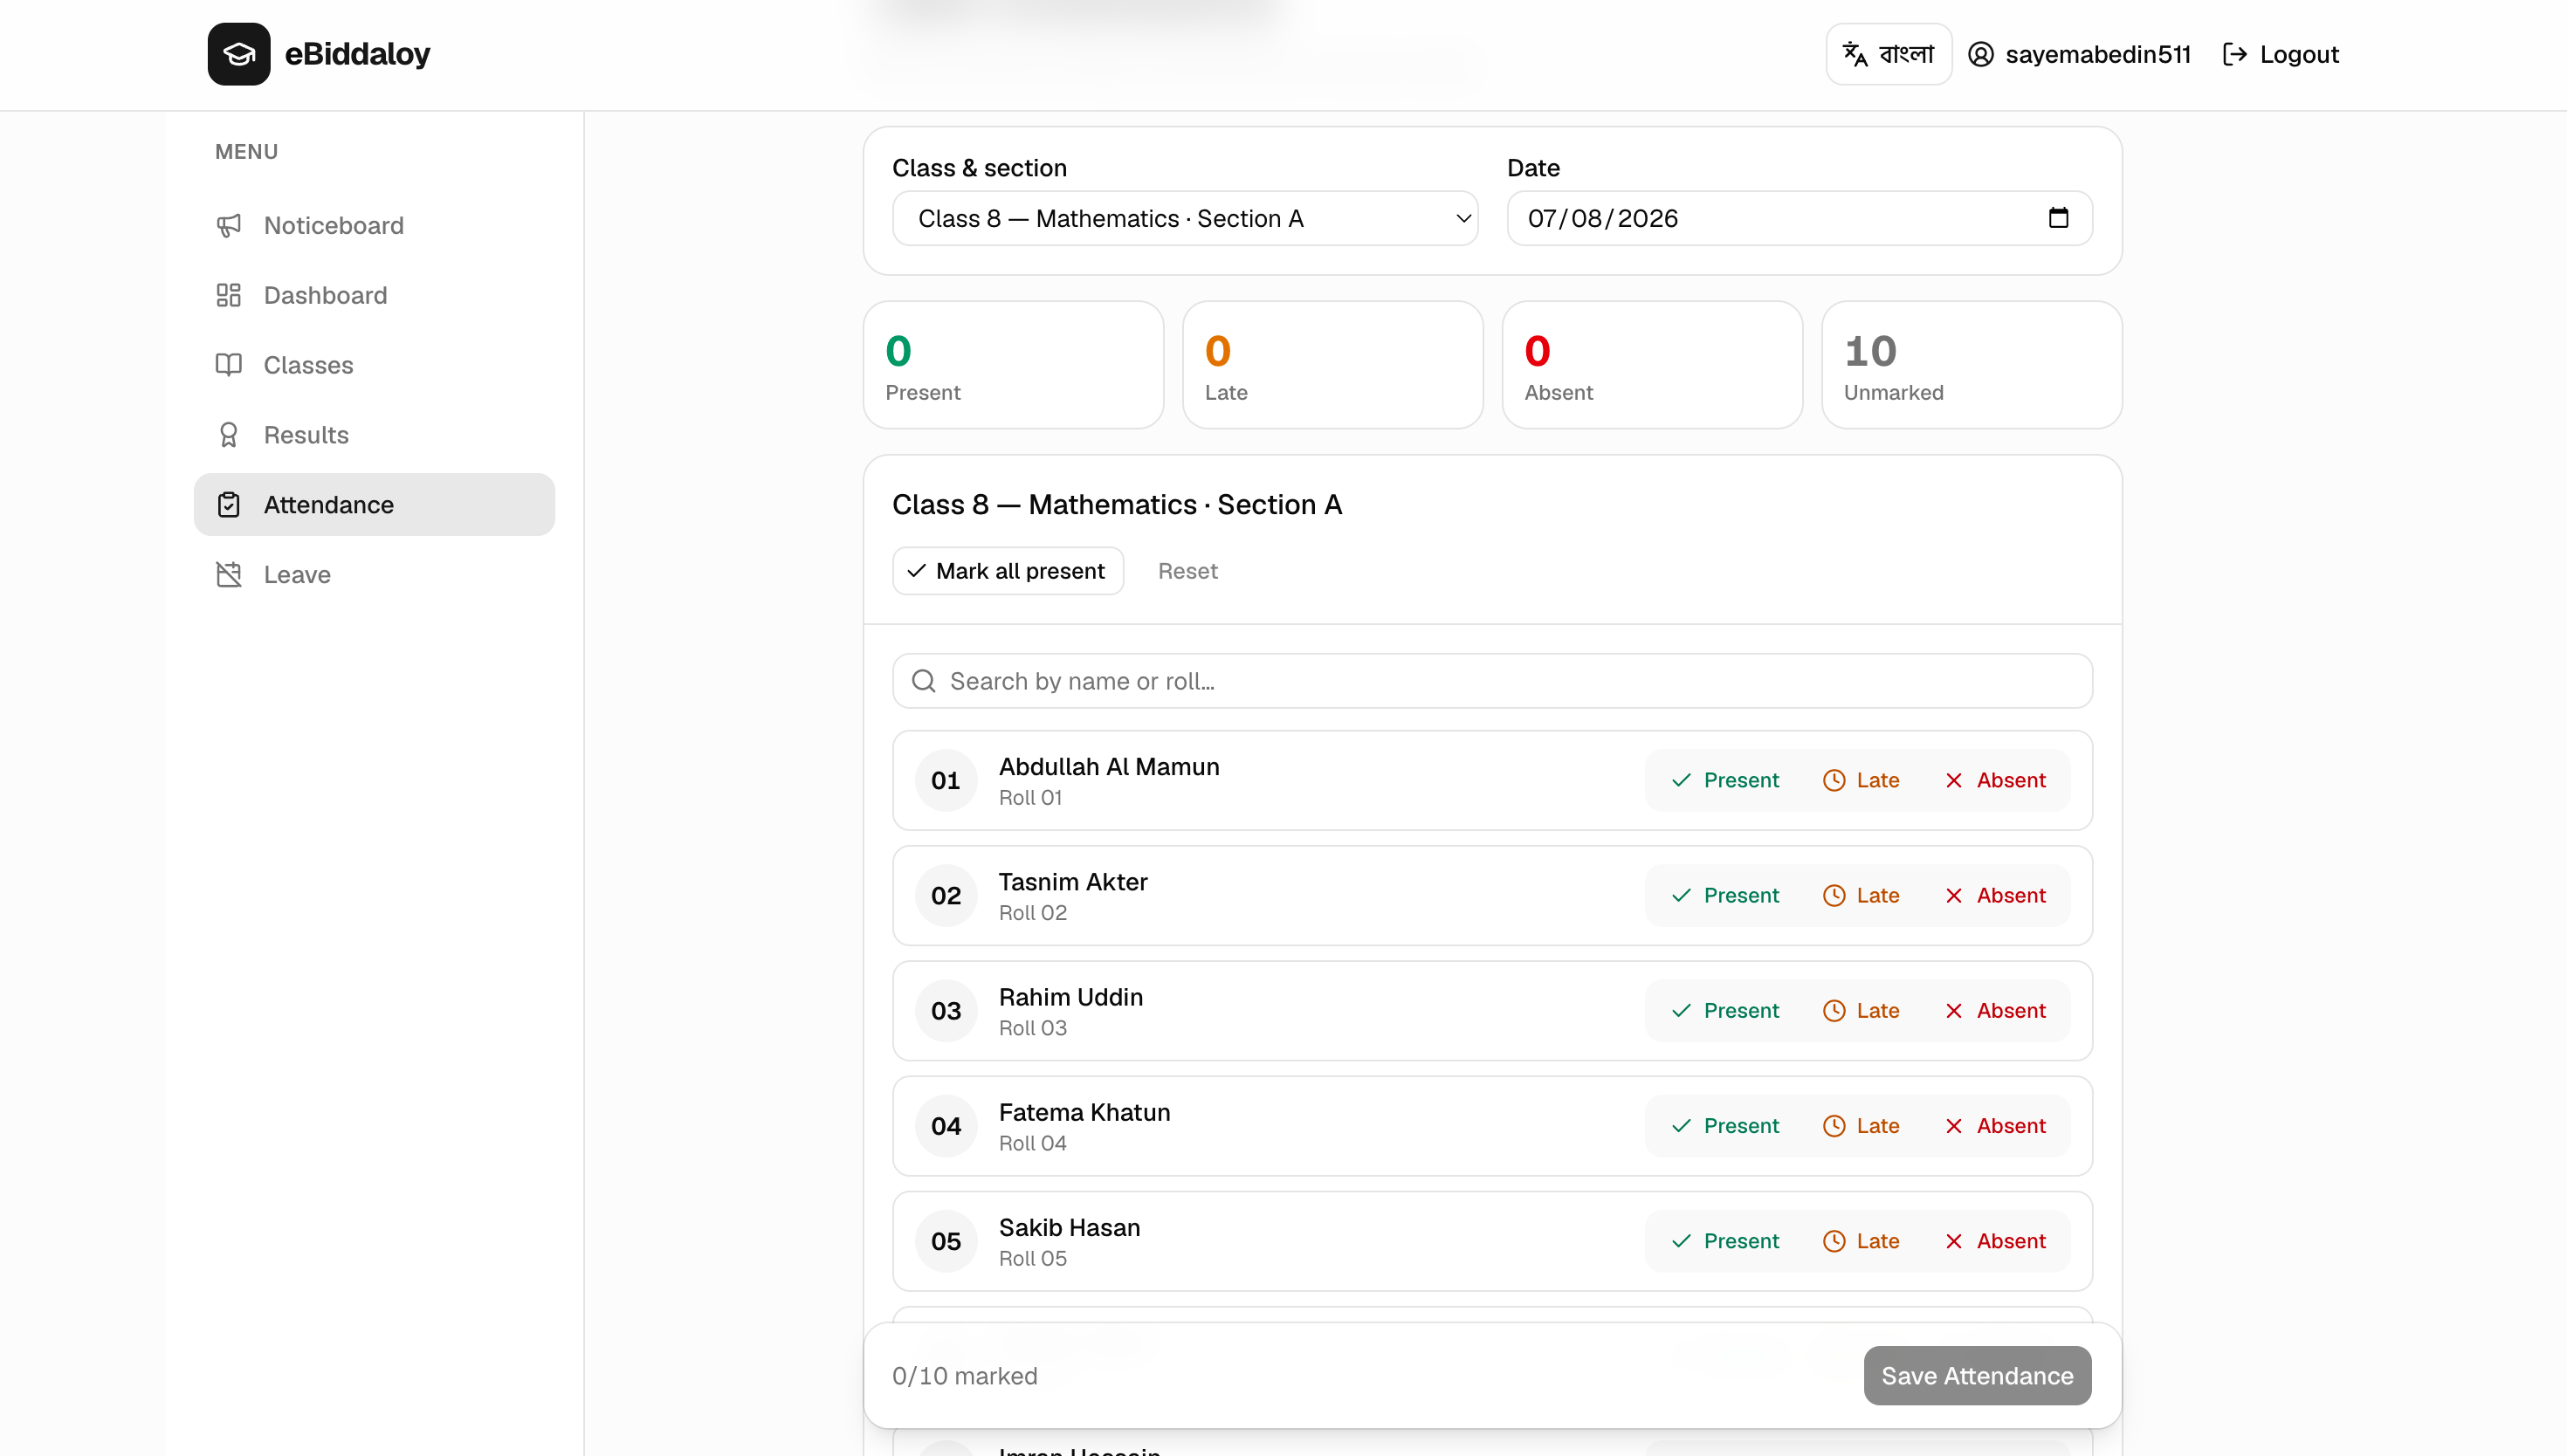Click the logout arrow icon
Screen dimensions: 2567x1456
[x=2234, y=54]
